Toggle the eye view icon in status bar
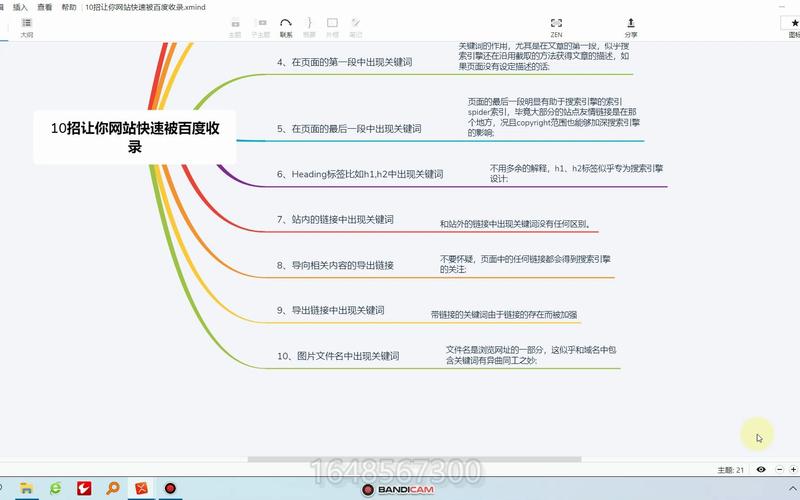 (761, 469)
